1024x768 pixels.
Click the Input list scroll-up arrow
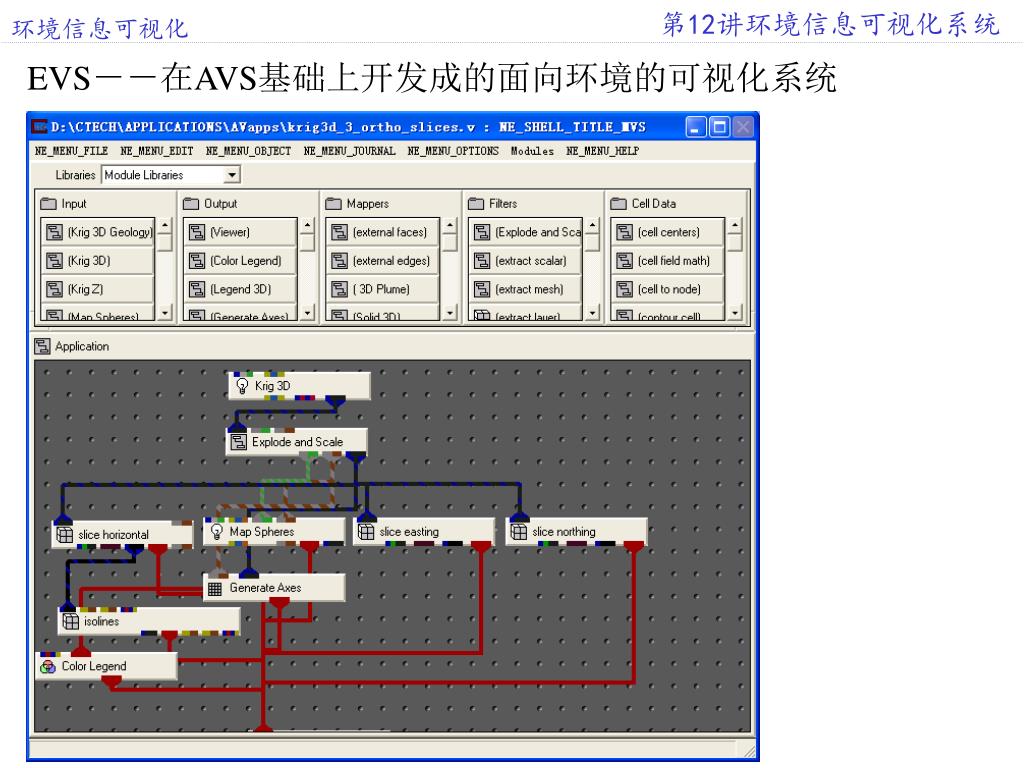click(165, 226)
